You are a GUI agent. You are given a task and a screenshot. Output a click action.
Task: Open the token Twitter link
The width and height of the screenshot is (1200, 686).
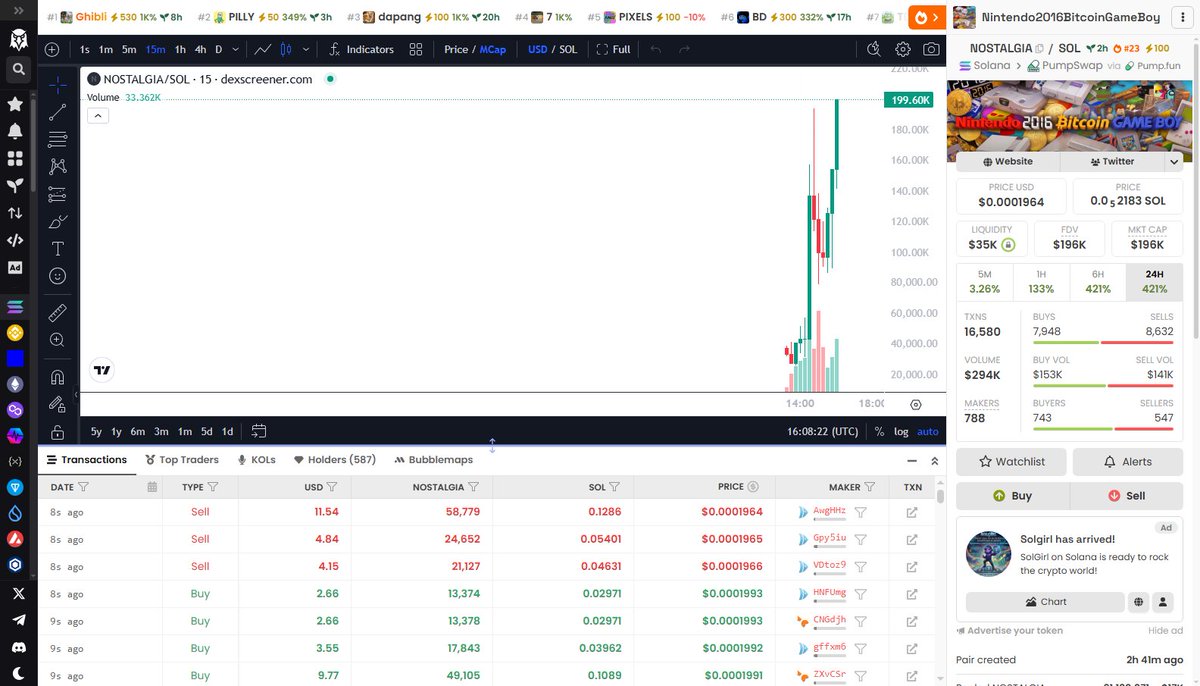click(x=1112, y=161)
